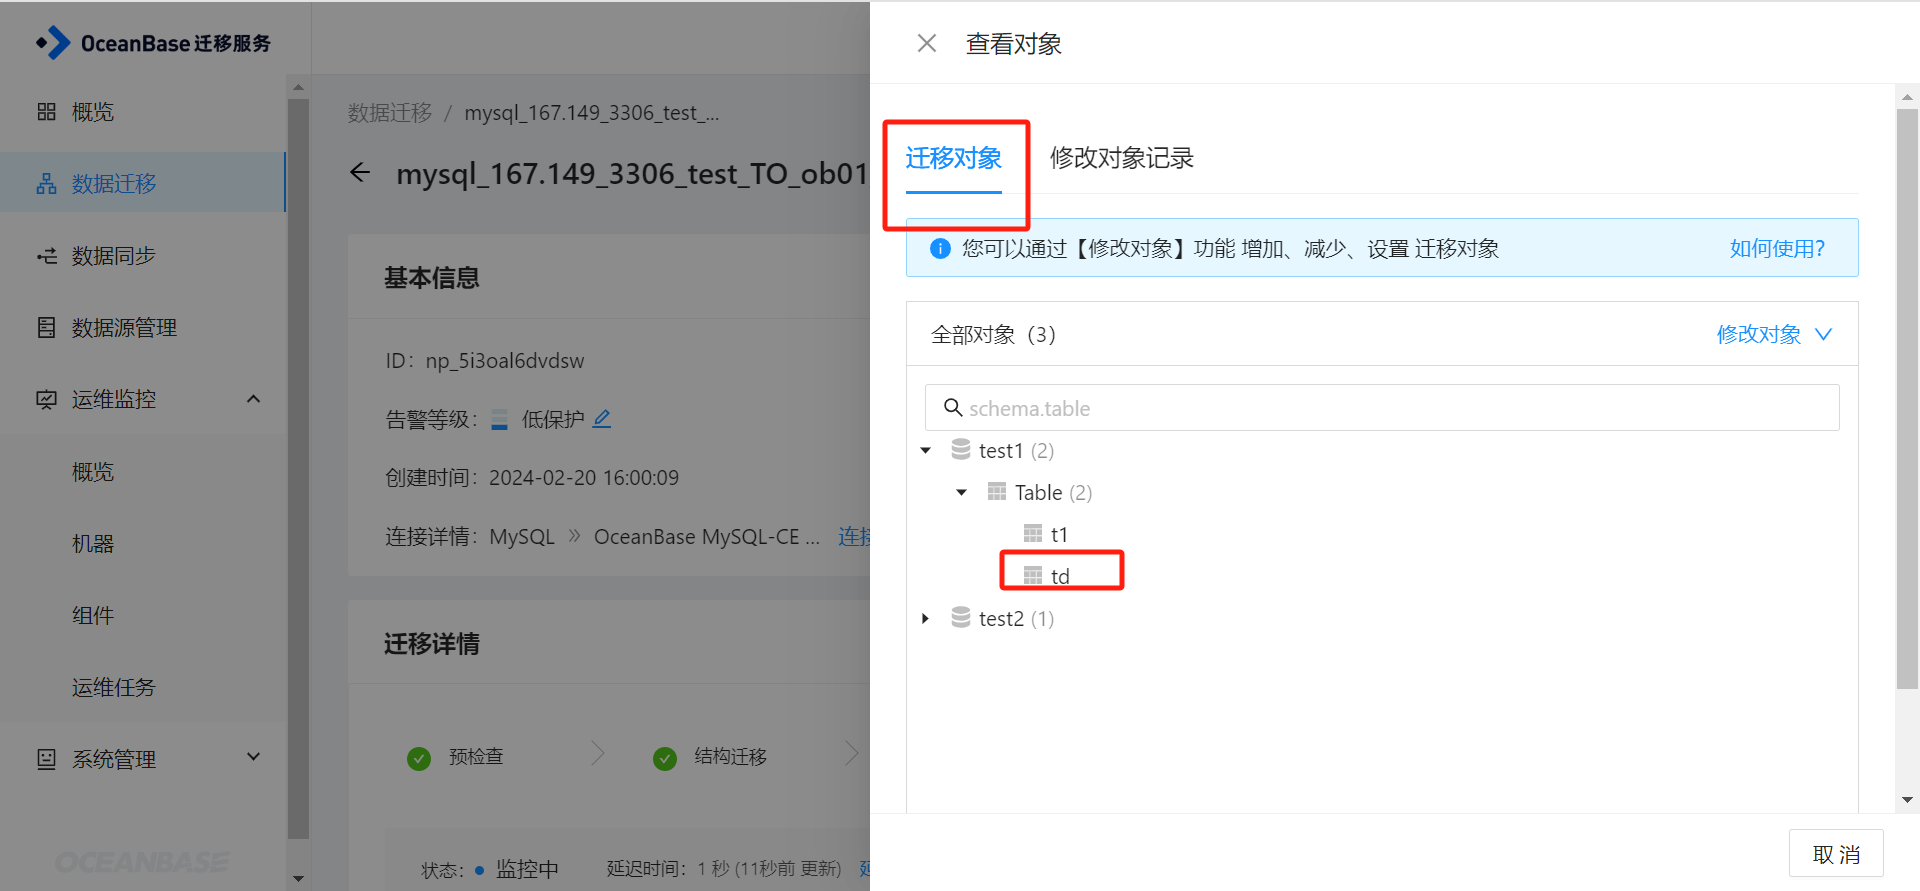
Task: Click the ID np_5i3oal6dvdsw text
Action: (485, 361)
